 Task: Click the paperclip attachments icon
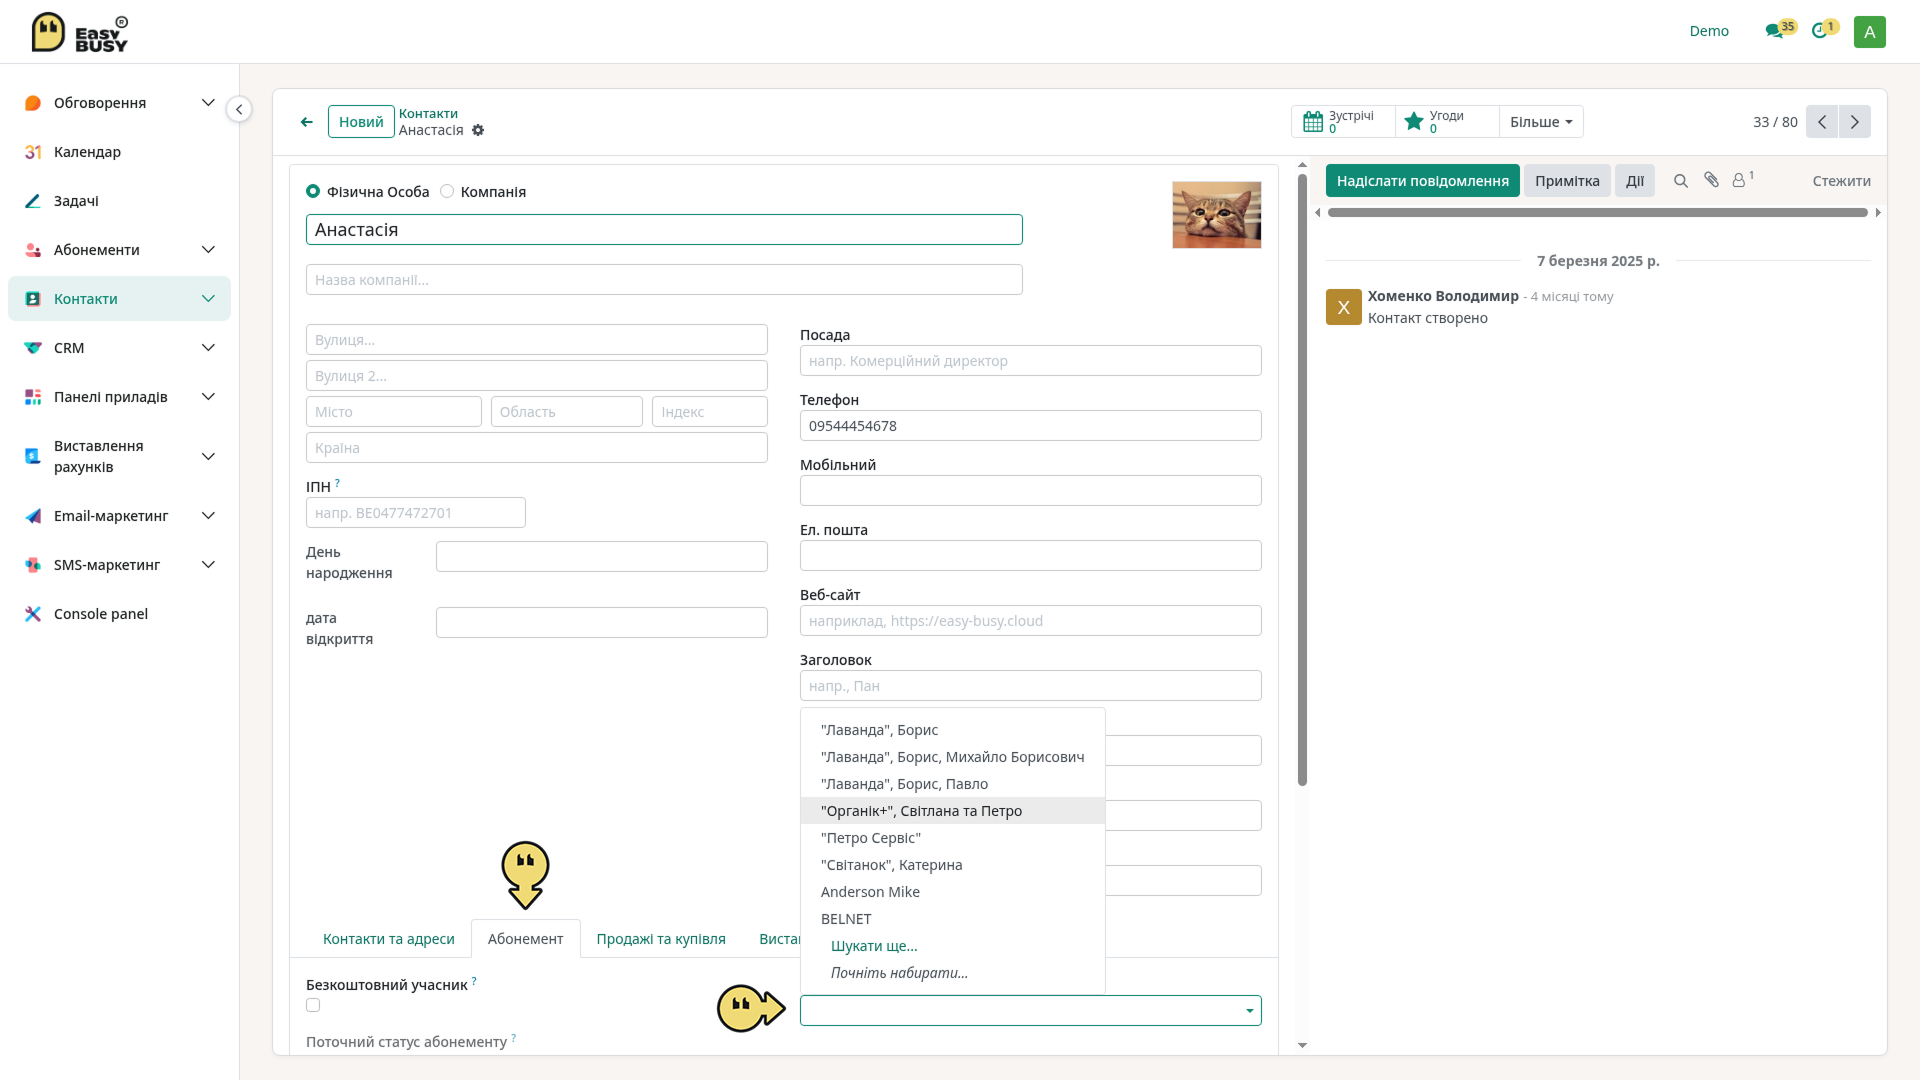tap(1712, 180)
